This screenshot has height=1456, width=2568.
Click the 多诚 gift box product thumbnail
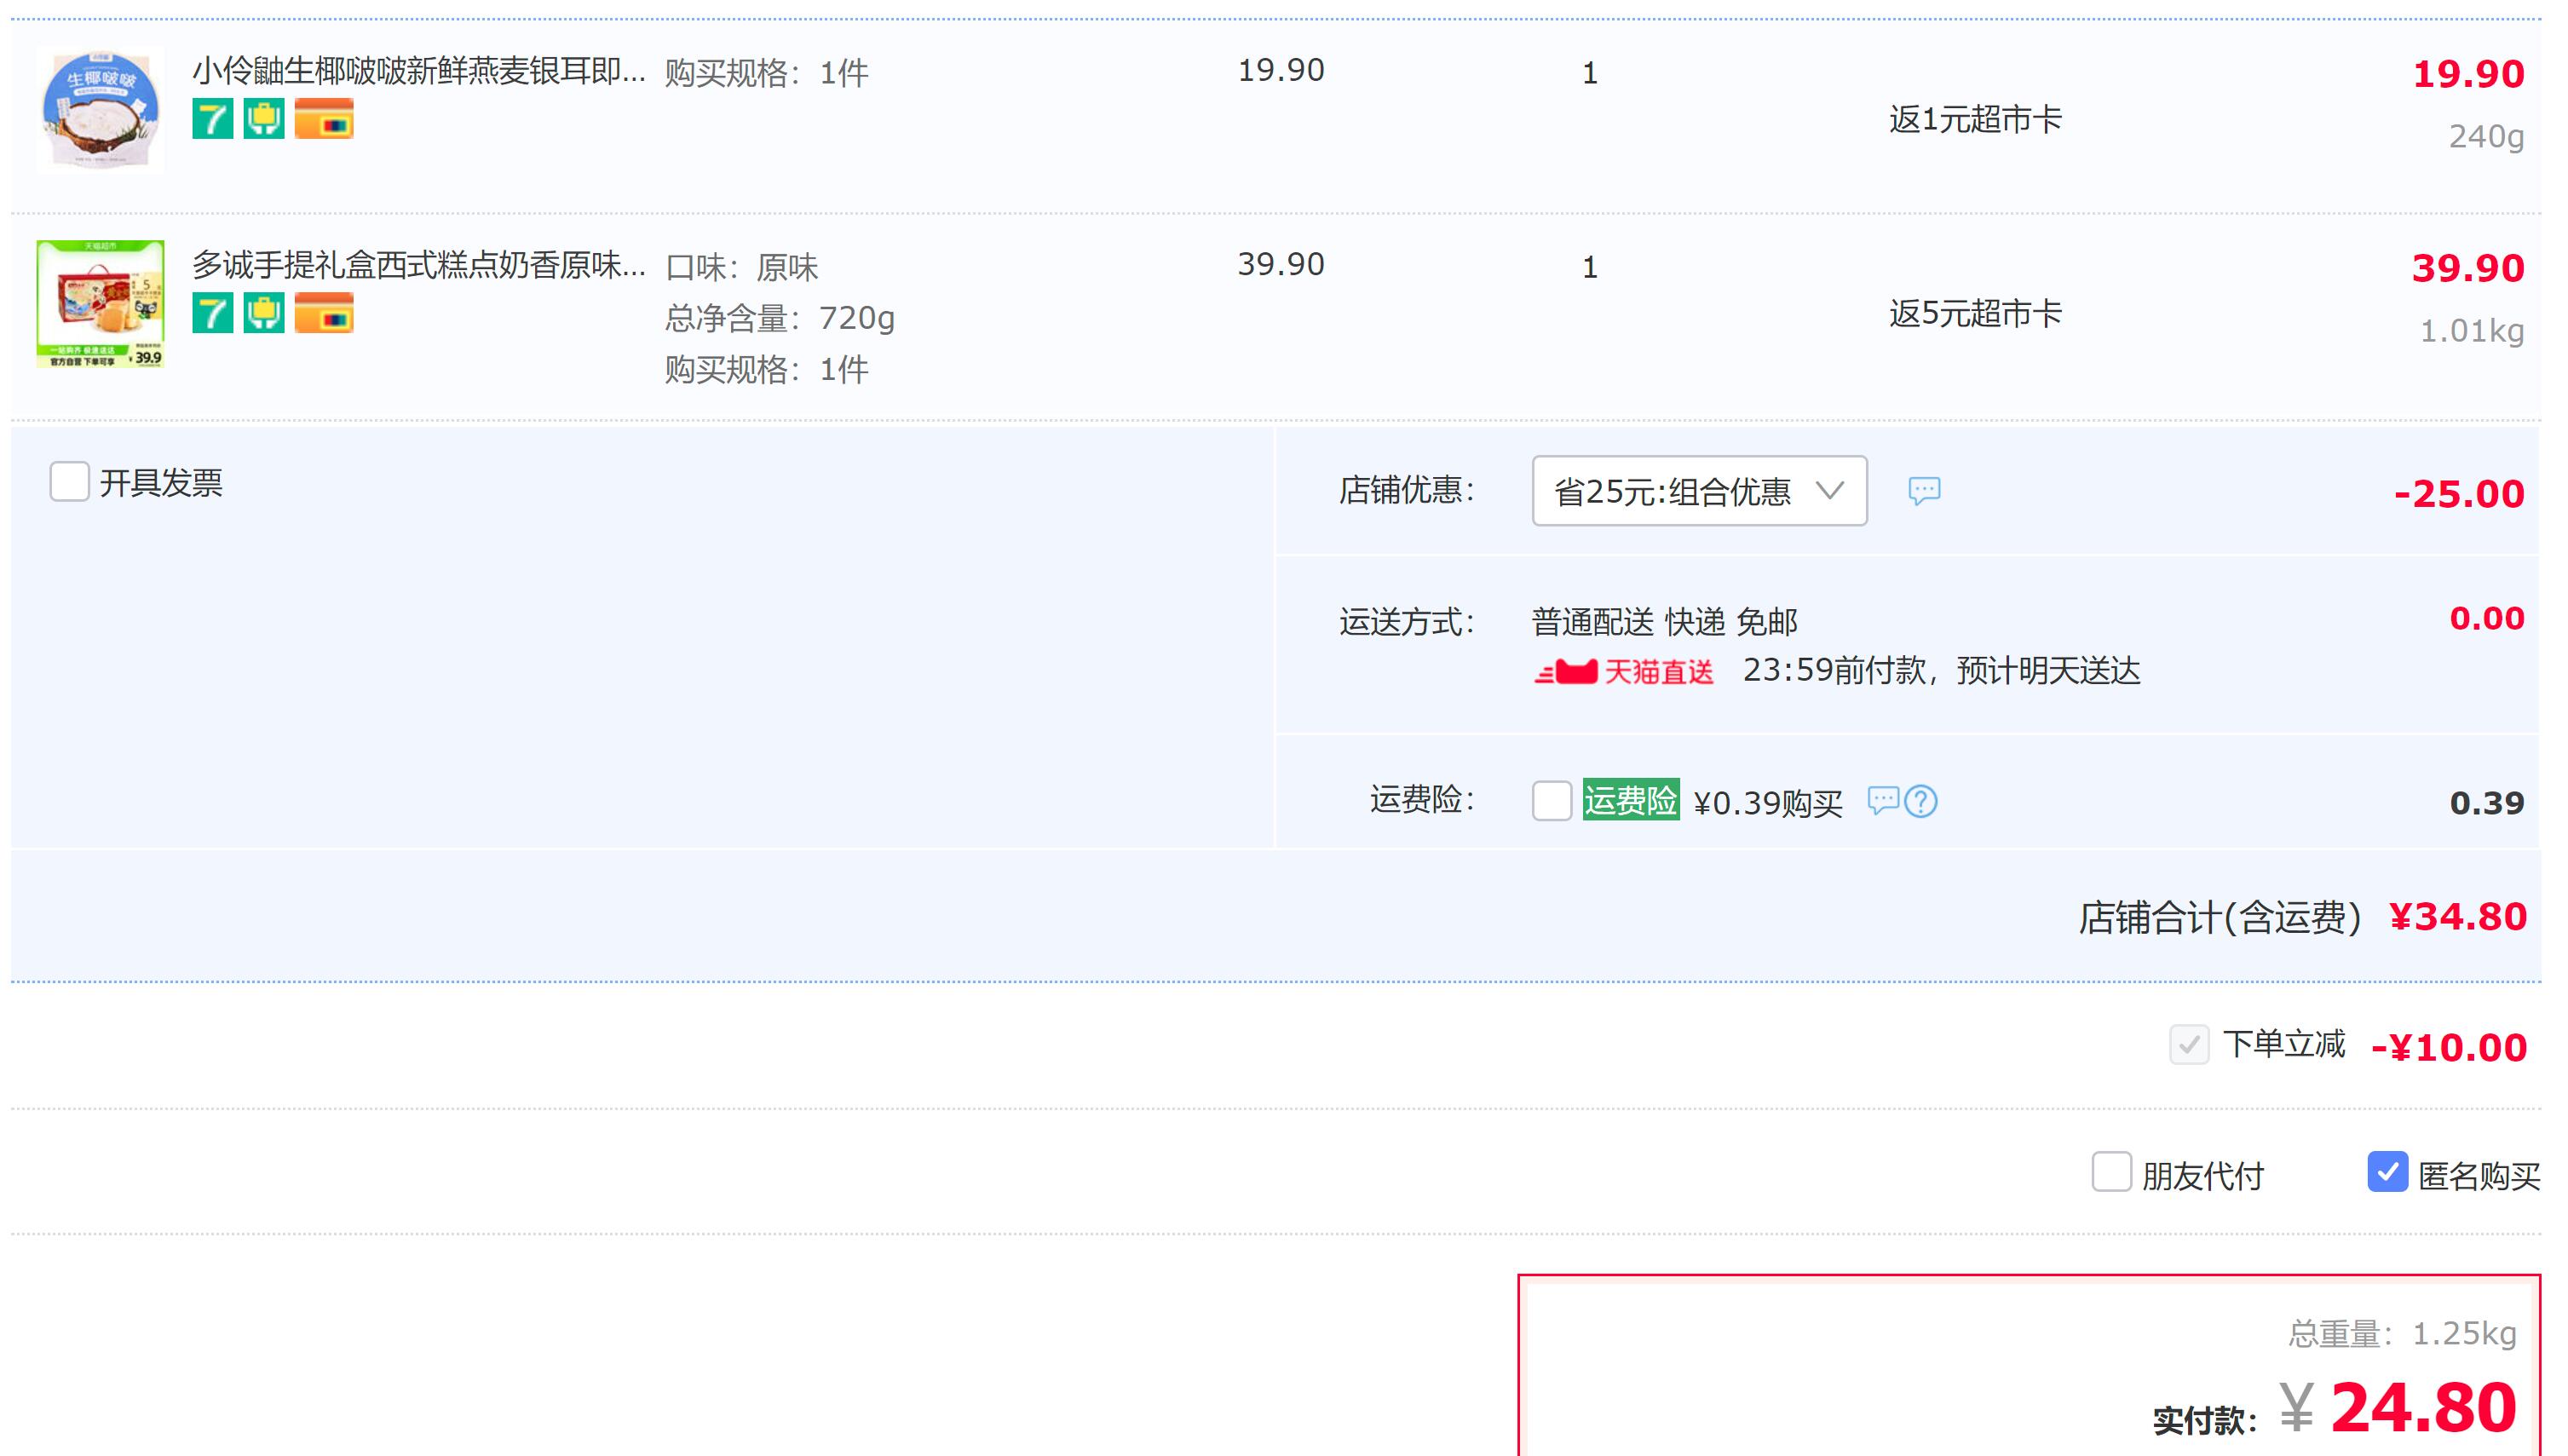[x=100, y=304]
